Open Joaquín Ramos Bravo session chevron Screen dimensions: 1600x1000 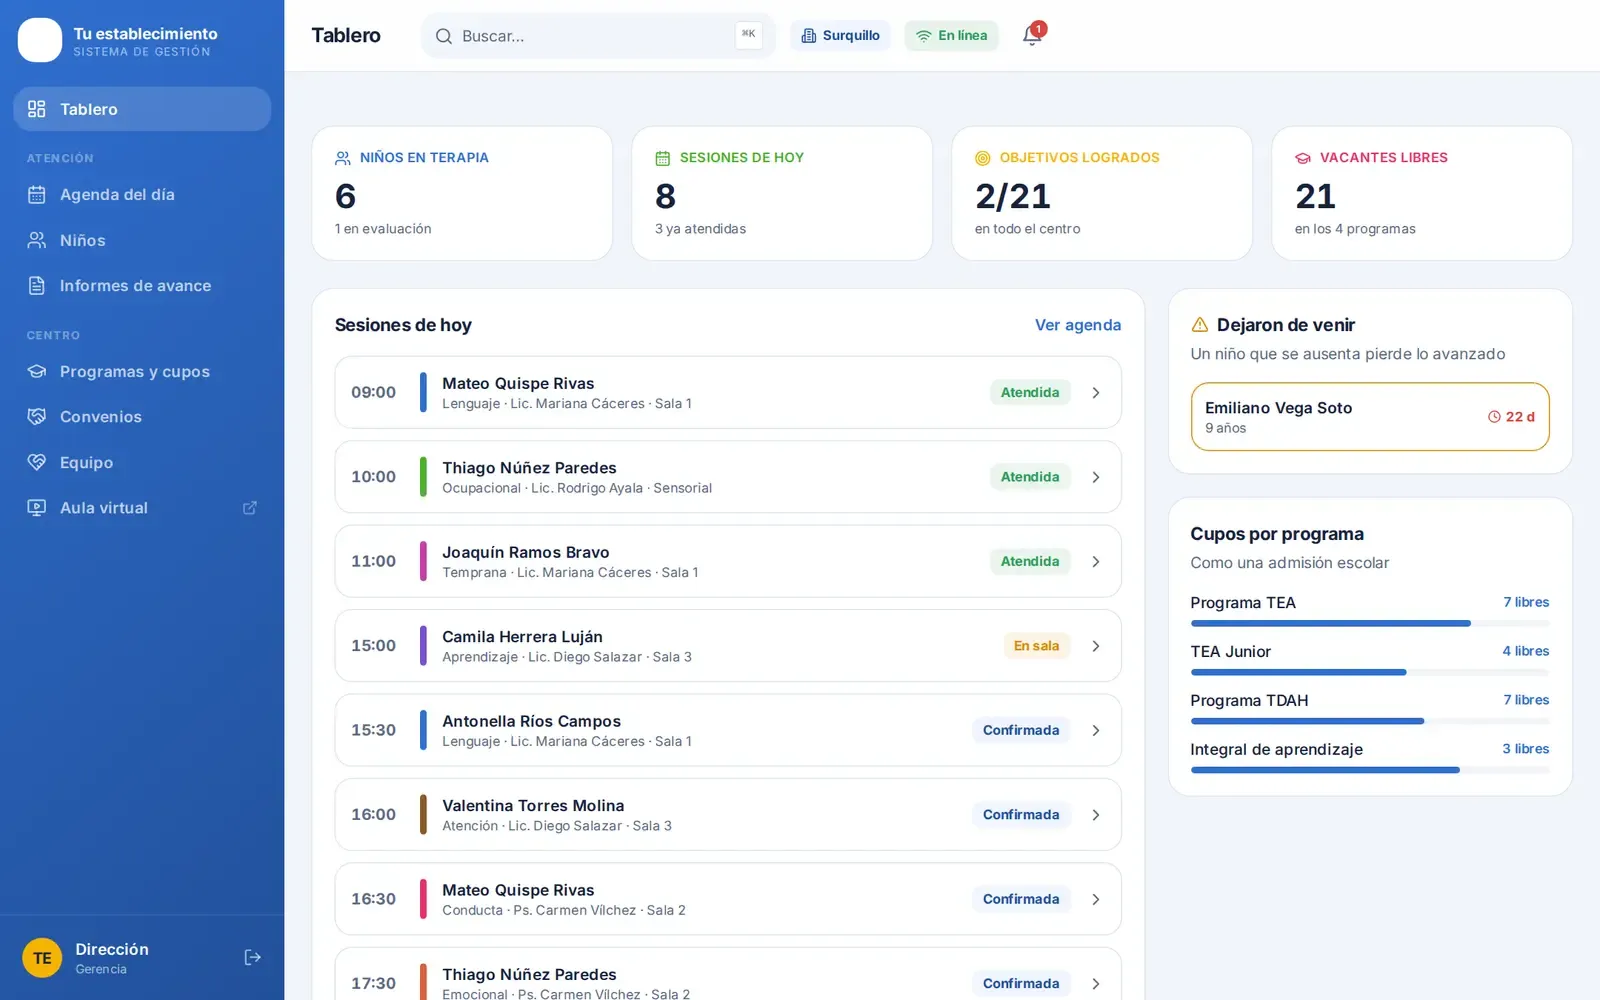pos(1096,562)
